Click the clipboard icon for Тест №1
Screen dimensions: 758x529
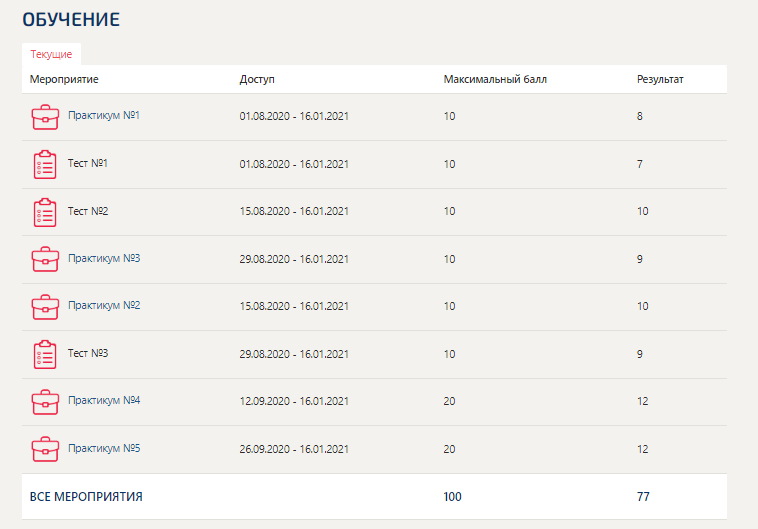[x=45, y=164]
